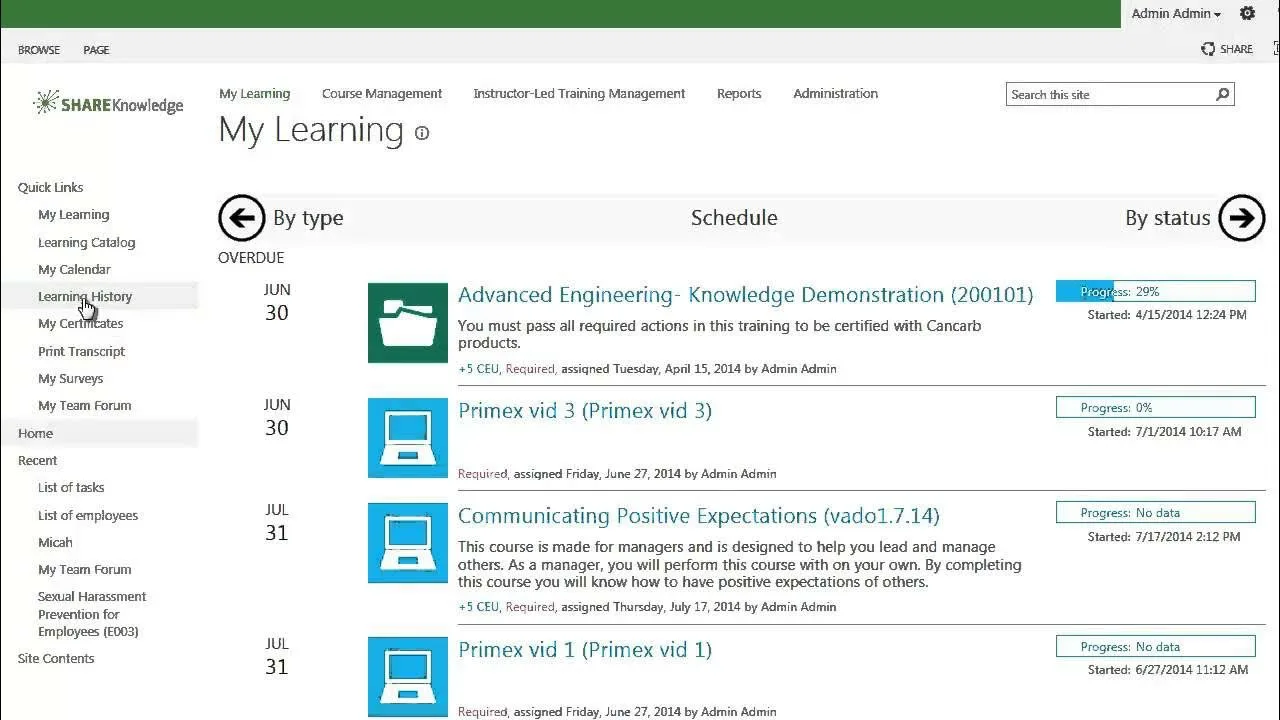The height and width of the screenshot is (720, 1280).
Task: Click the Search this site input field
Action: pyautogui.click(x=1100, y=93)
